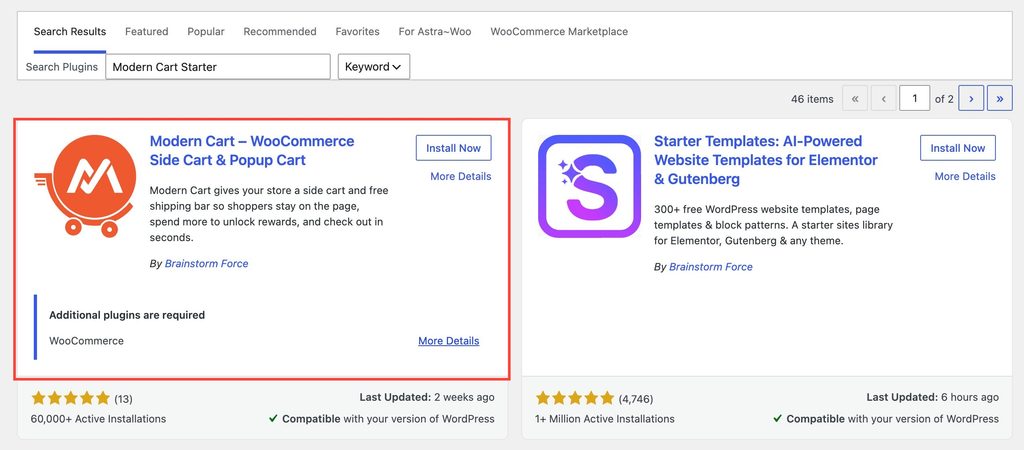The height and width of the screenshot is (450, 1024).
Task: Click the disabled previous page arrow
Action: pyautogui.click(x=884, y=99)
